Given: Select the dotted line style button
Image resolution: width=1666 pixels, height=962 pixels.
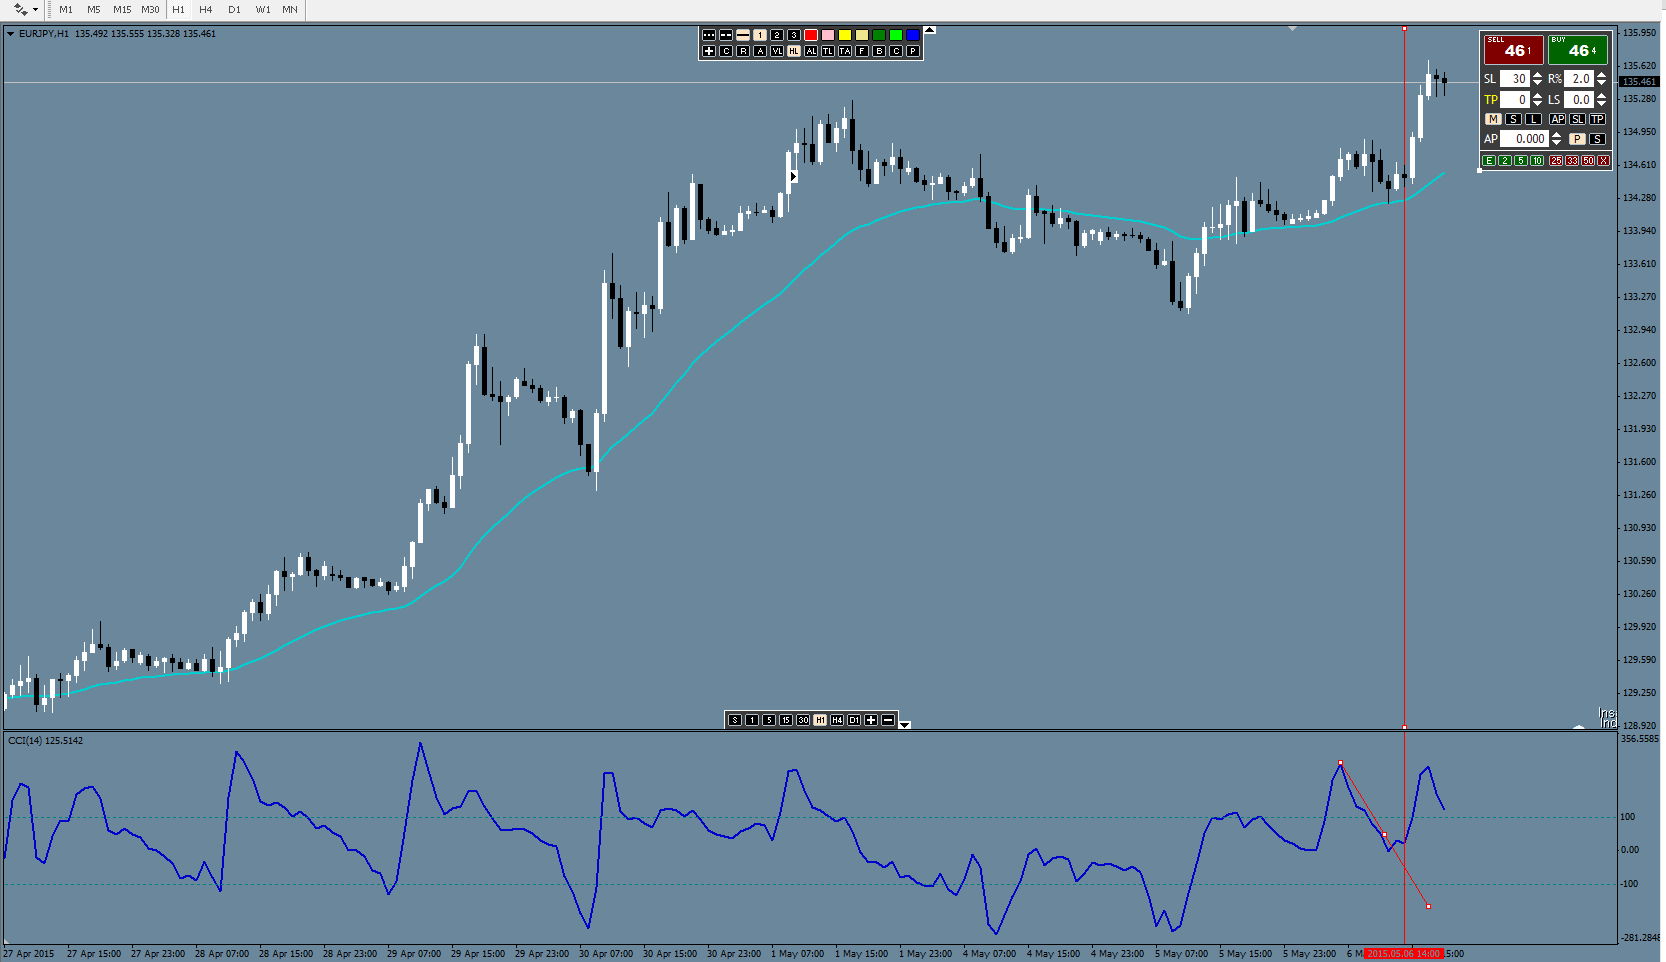Looking at the screenshot, I should click(x=709, y=35).
